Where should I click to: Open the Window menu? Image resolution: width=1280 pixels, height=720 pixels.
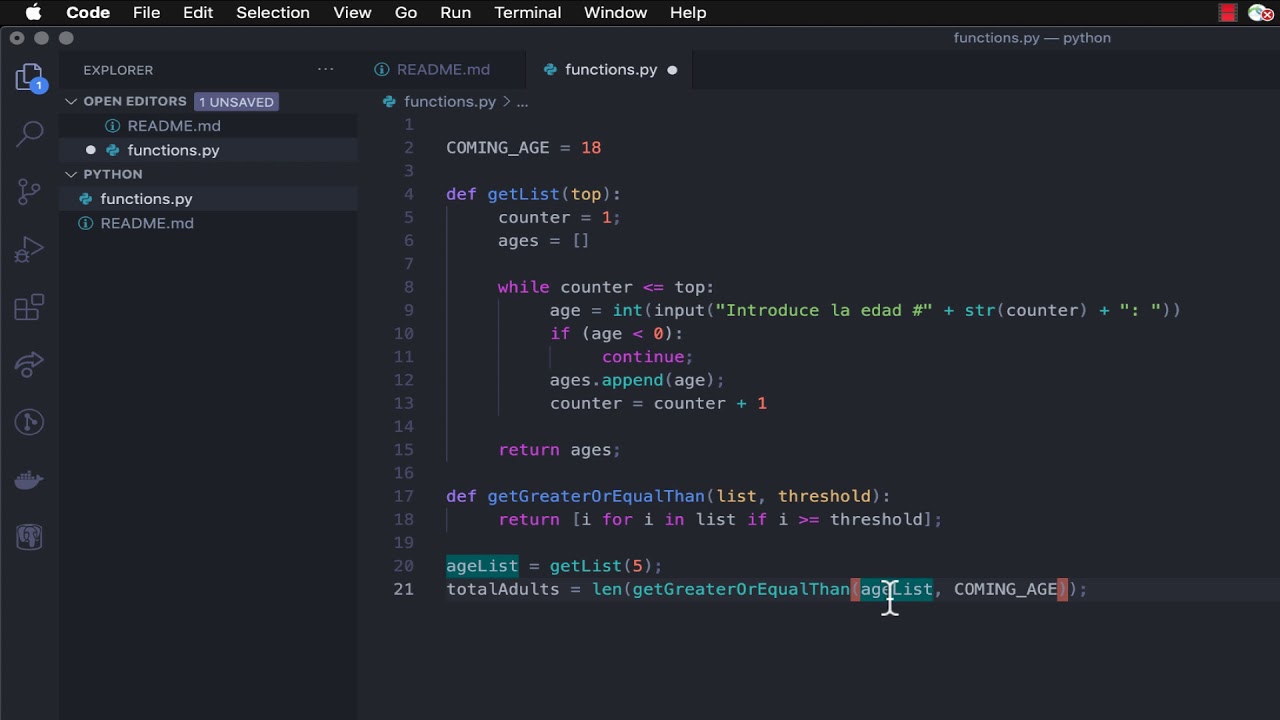[615, 12]
